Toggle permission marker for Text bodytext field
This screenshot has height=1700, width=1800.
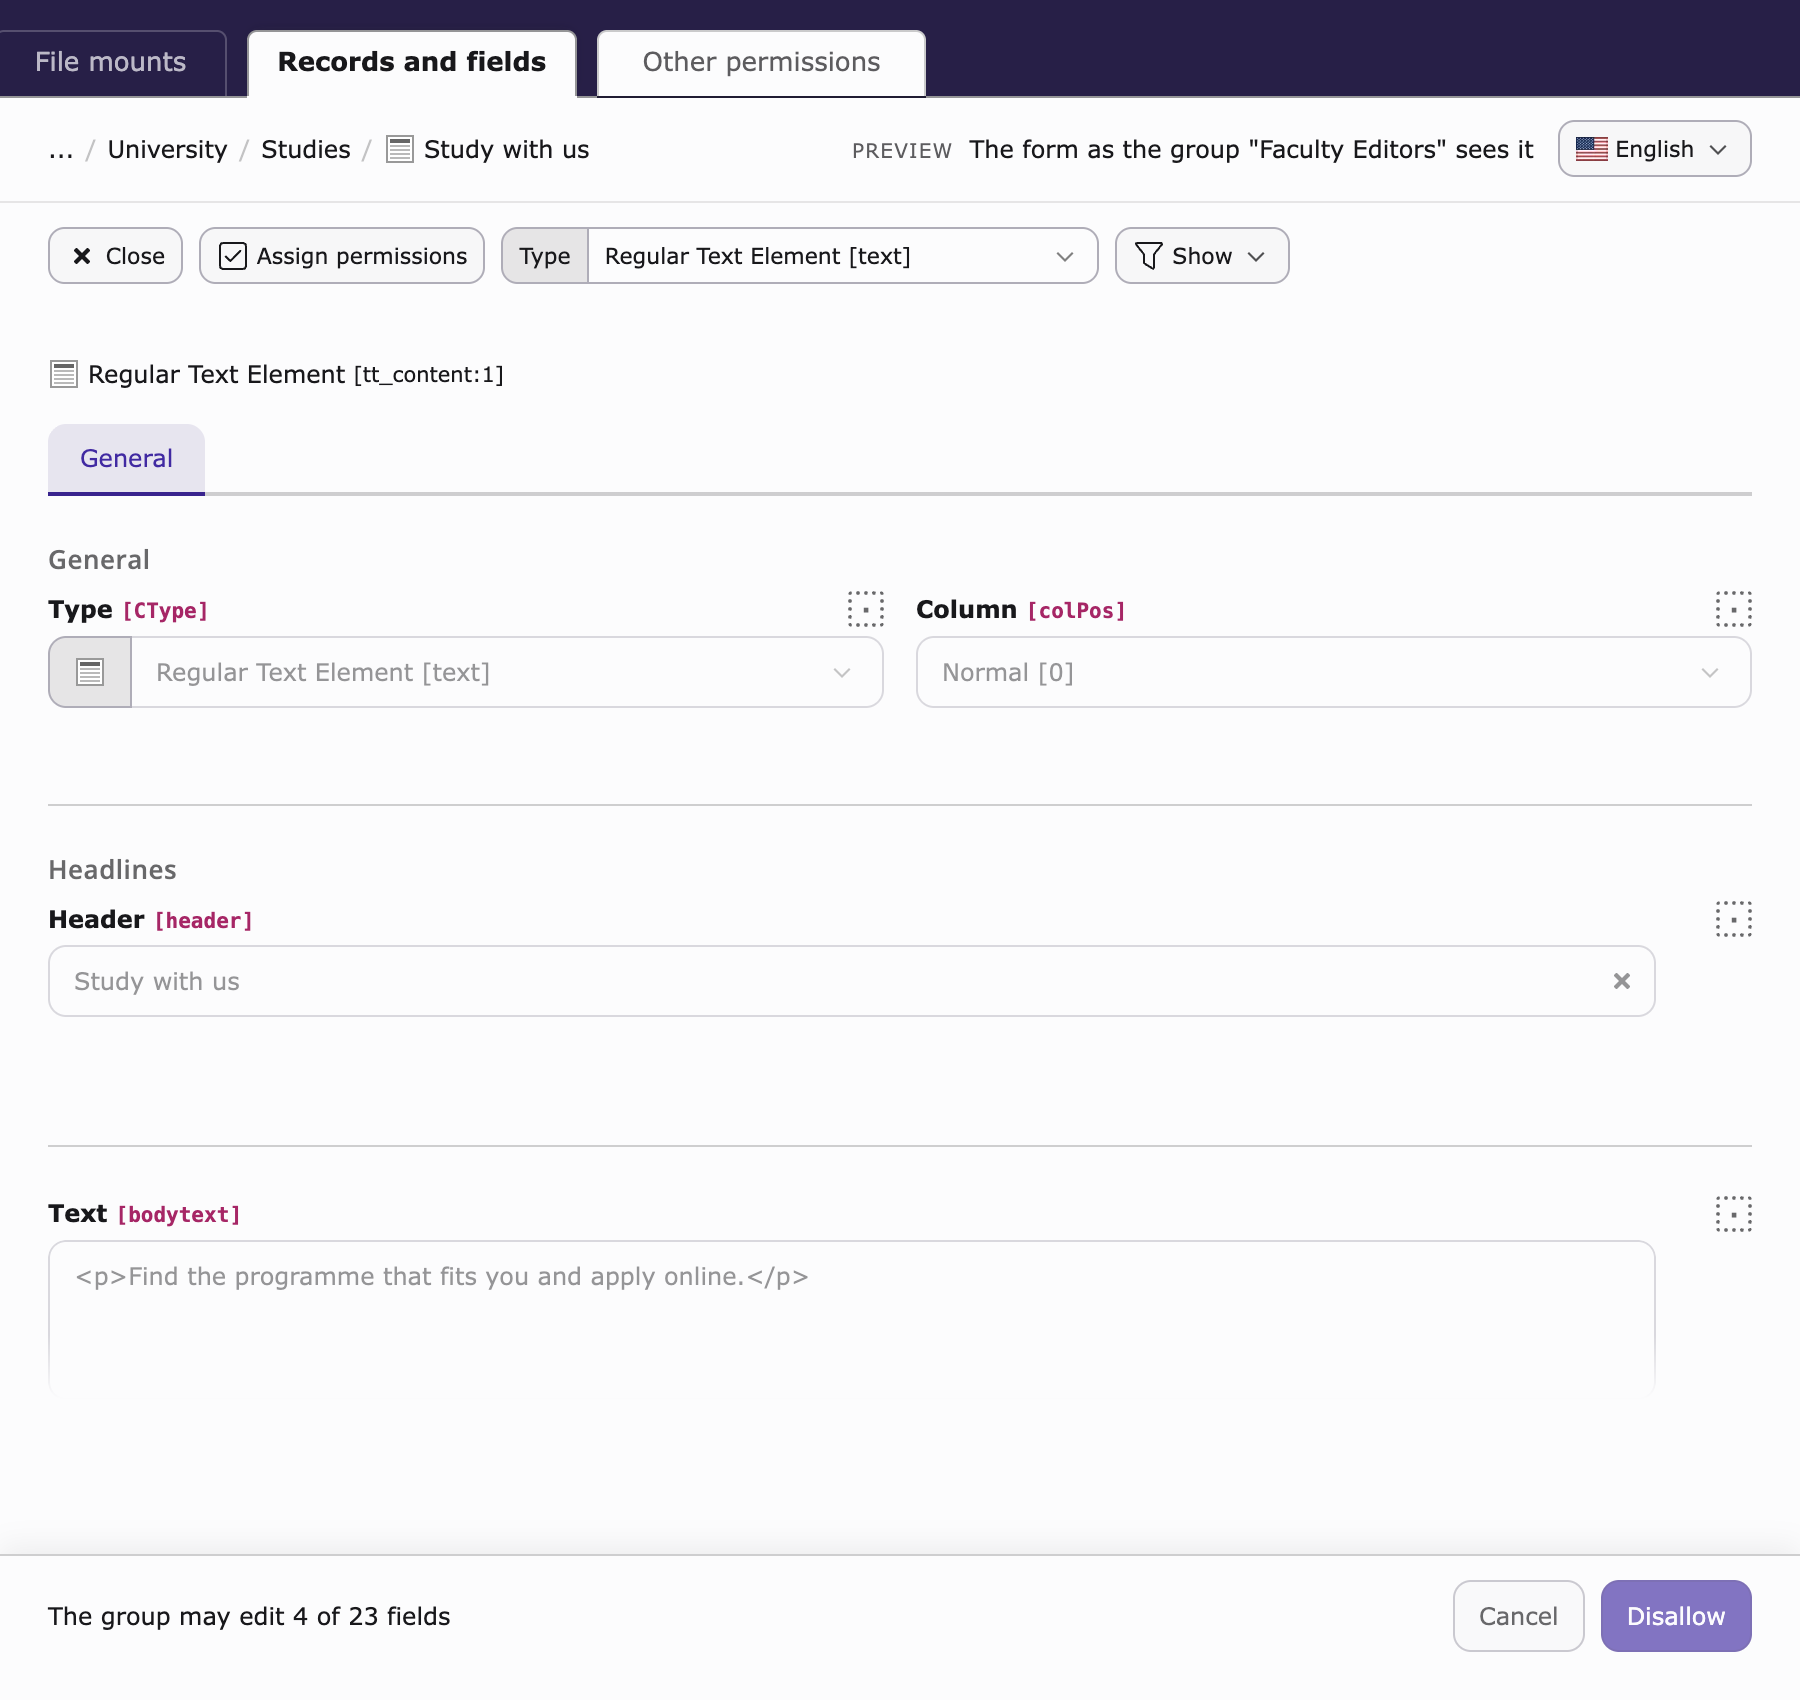click(1734, 1214)
